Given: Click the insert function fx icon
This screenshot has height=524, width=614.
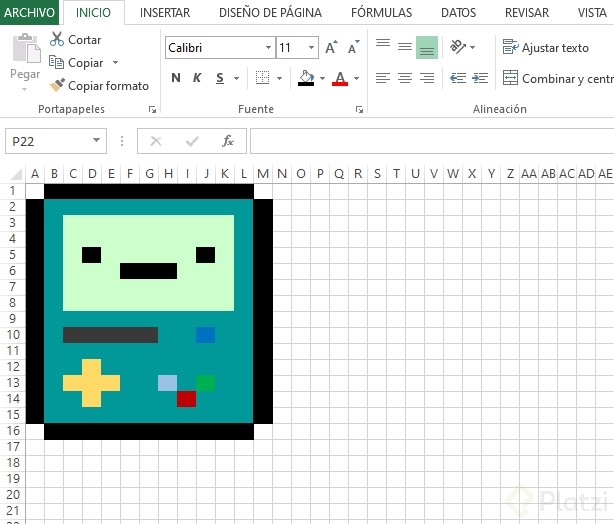Looking at the screenshot, I should (x=228, y=141).
